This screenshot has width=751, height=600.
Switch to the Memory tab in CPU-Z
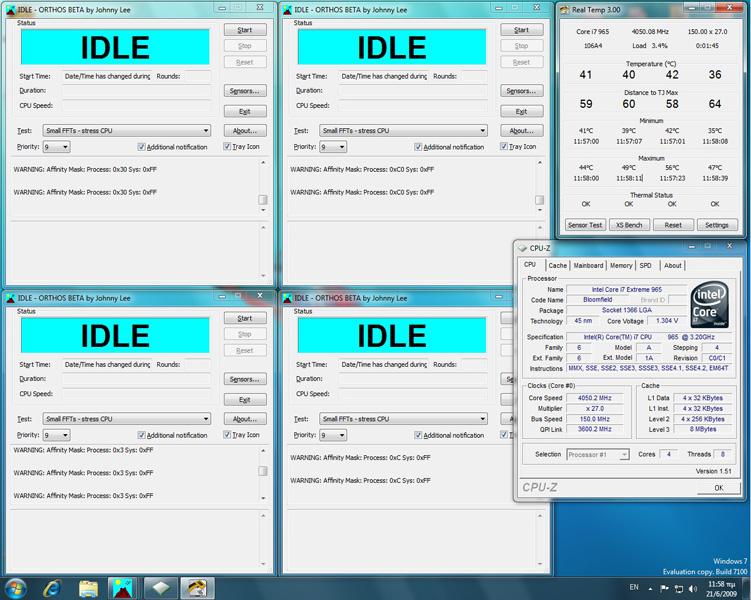tap(621, 266)
